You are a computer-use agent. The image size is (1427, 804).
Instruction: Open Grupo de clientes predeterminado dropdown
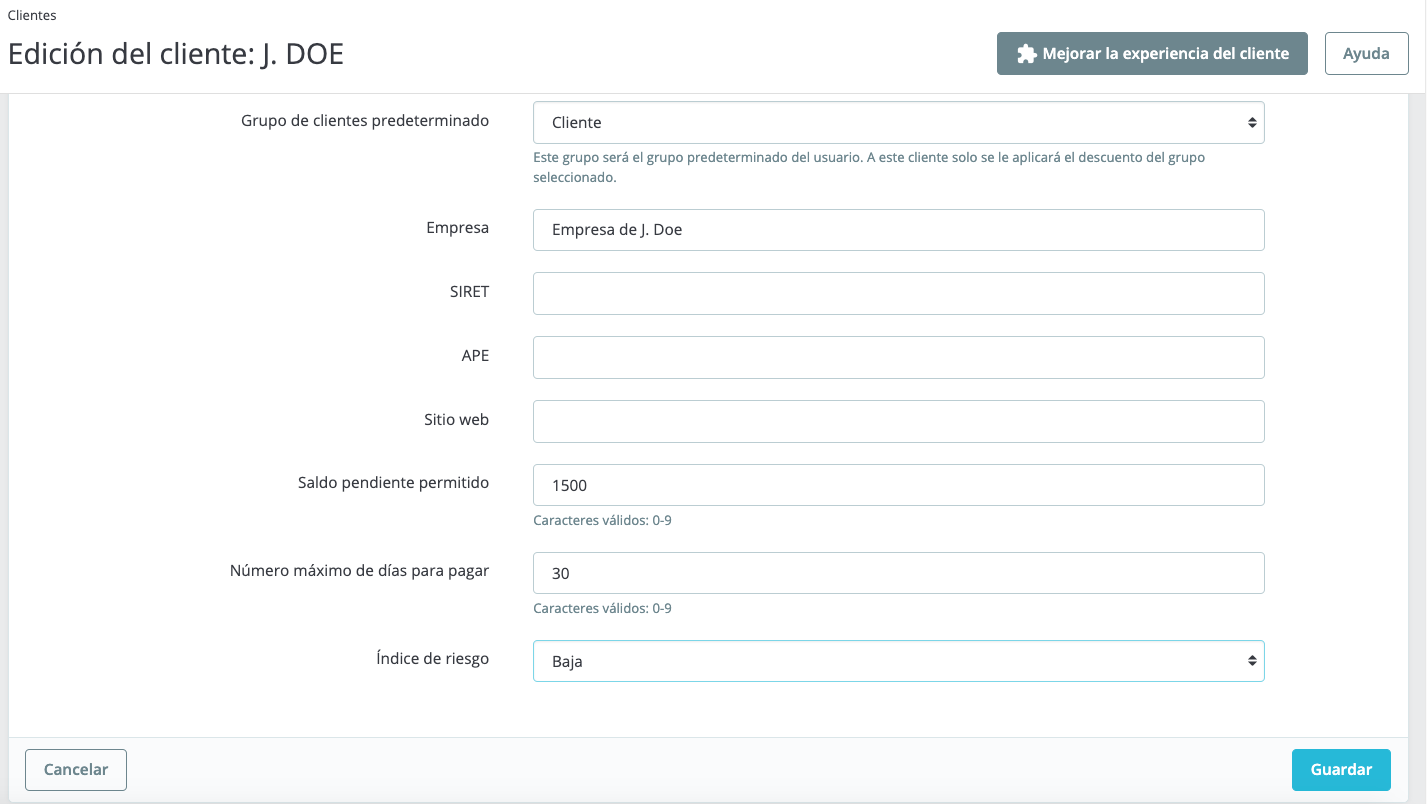tap(898, 122)
